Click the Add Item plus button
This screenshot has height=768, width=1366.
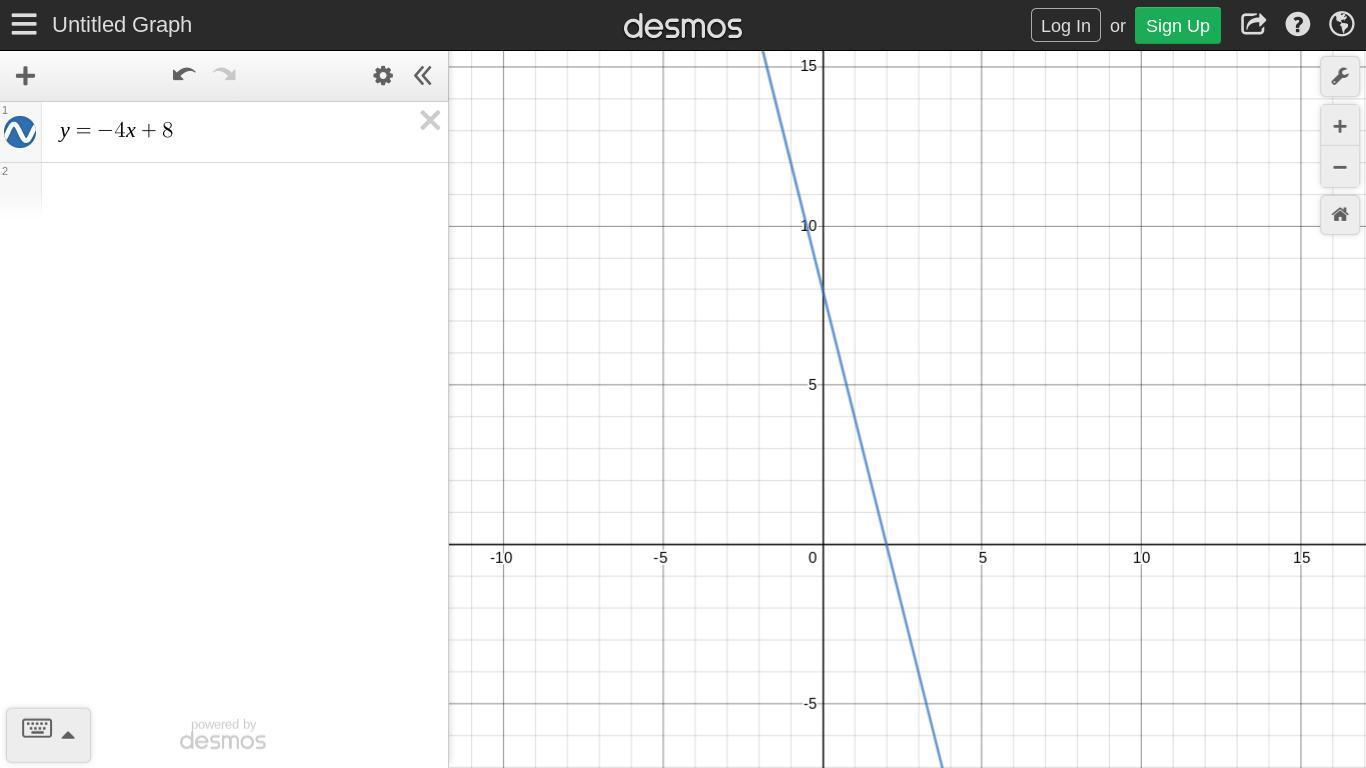click(25, 75)
